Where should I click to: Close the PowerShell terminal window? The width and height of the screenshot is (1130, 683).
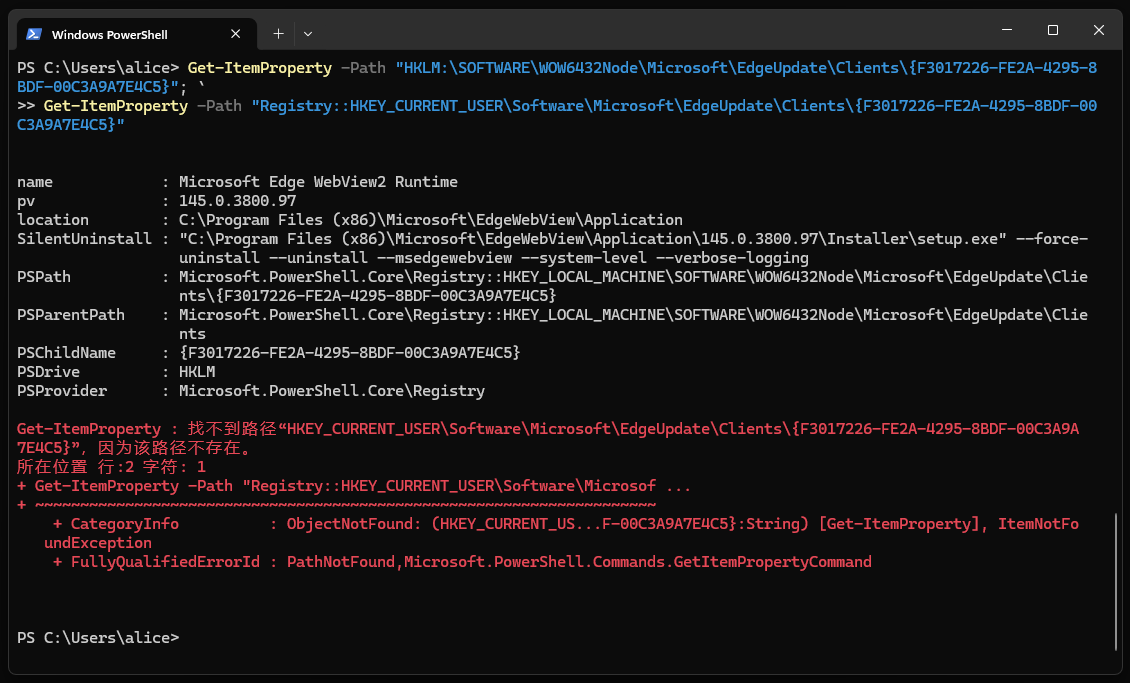1098,30
